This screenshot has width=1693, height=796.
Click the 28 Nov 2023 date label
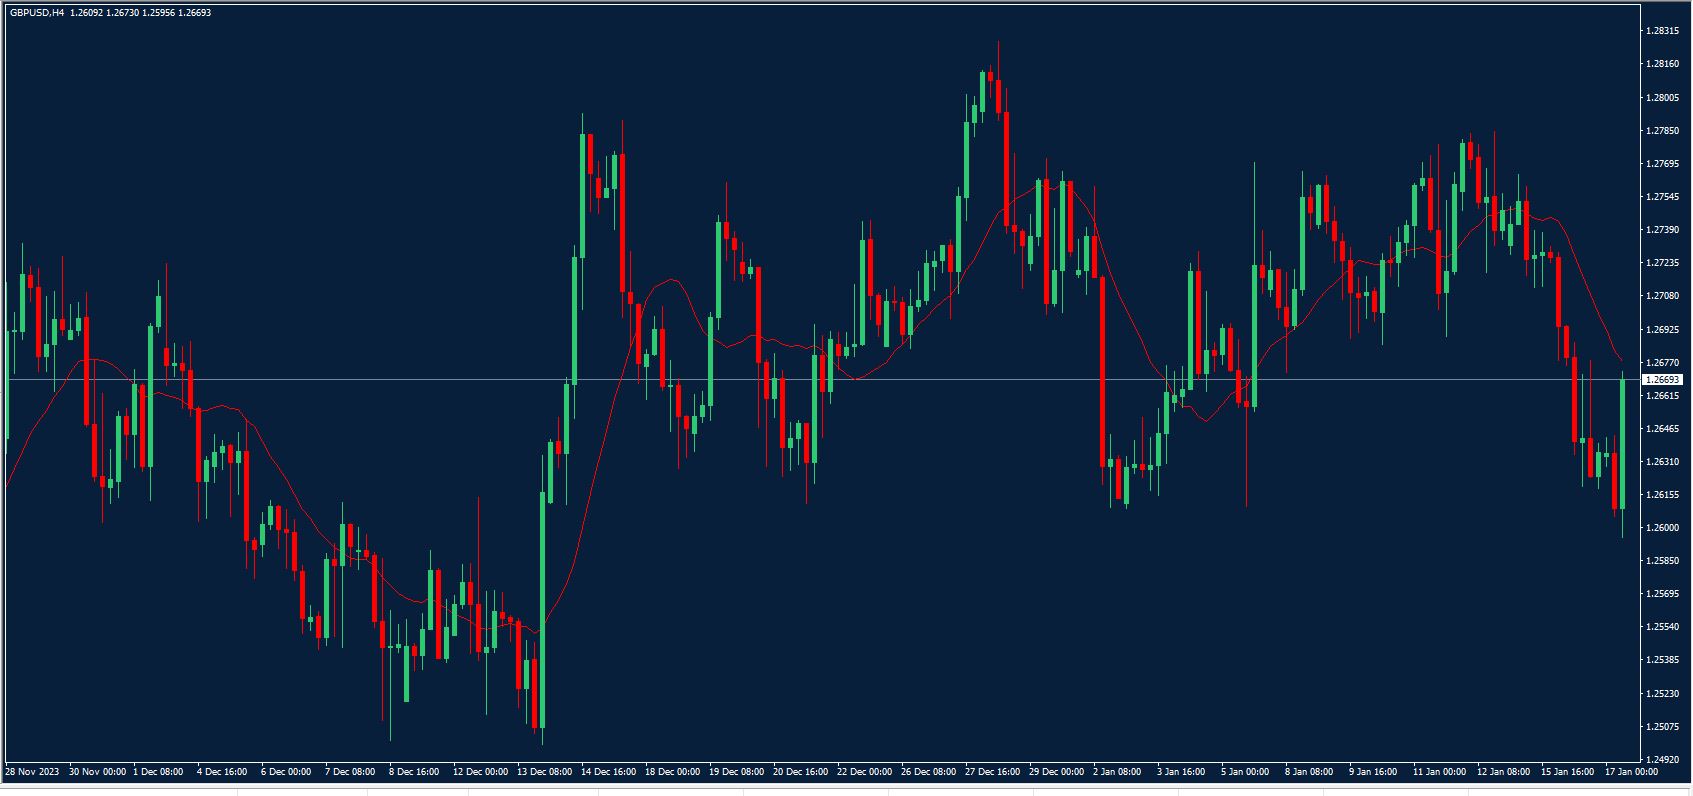click(32, 772)
